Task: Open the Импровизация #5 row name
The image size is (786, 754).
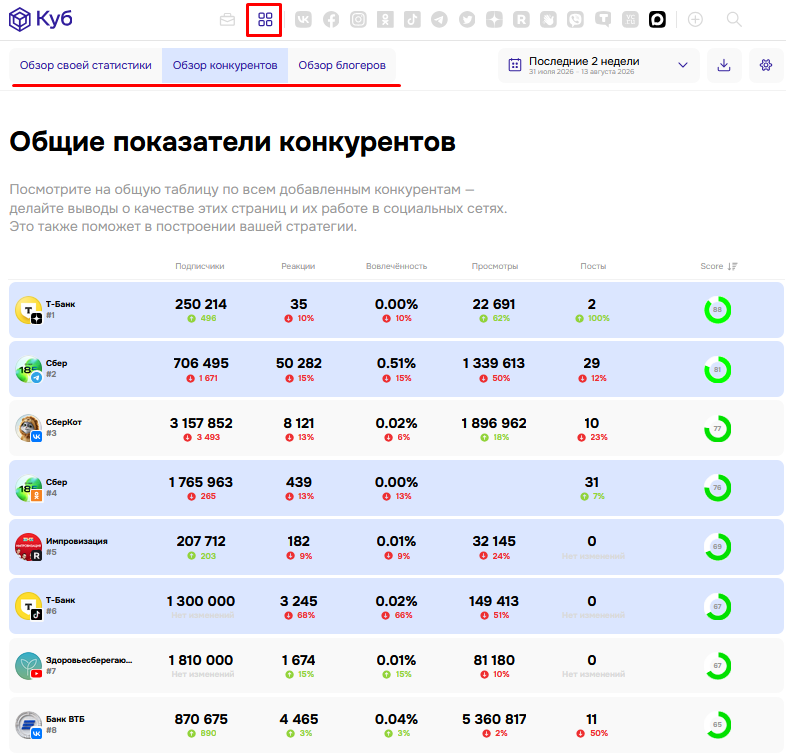Action: coord(77,541)
